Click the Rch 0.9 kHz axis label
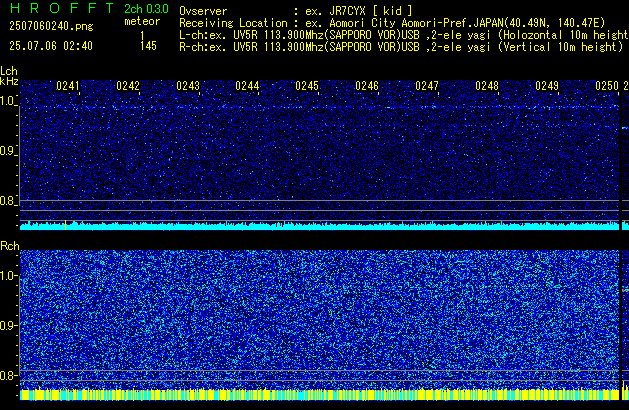This screenshot has width=629, height=410. click(8, 325)
